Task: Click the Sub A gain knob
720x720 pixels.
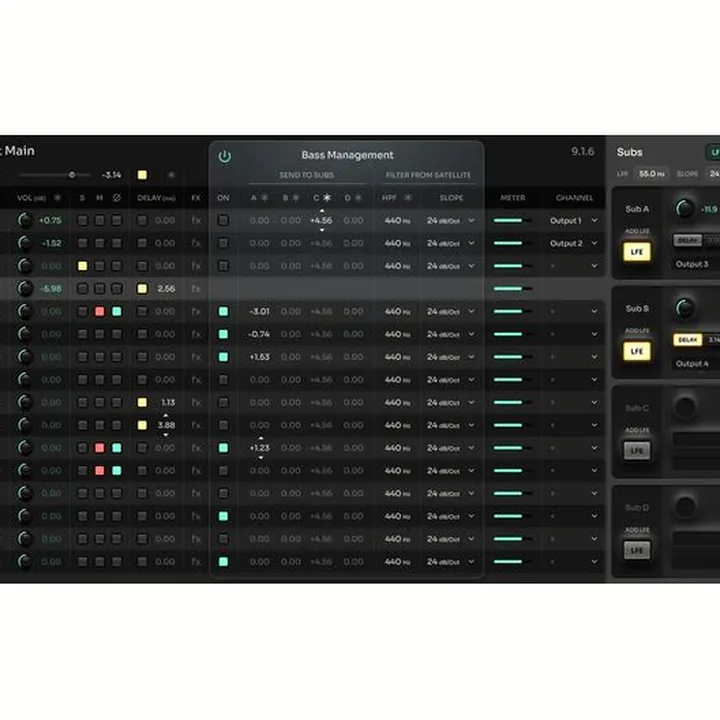Action: pos(685,208)
